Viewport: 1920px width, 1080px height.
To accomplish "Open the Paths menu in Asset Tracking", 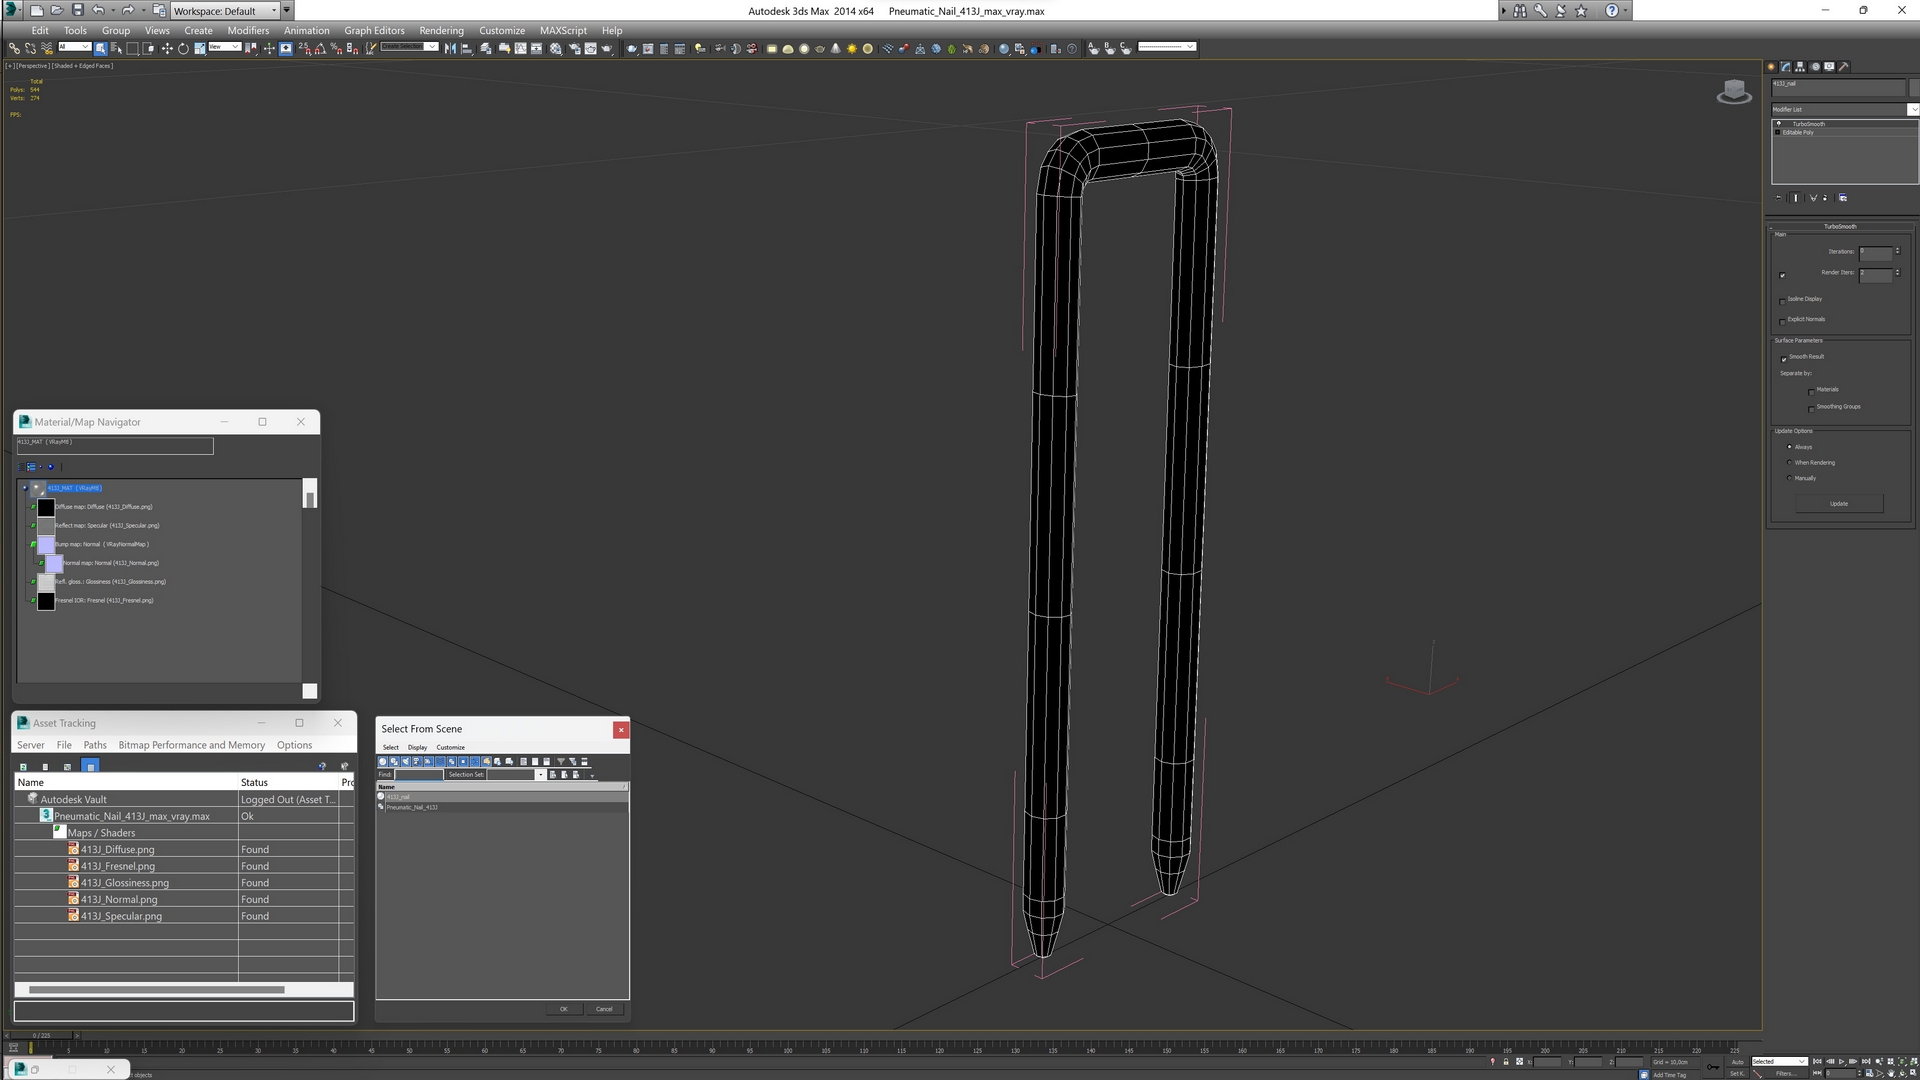I will click(95, 745).
